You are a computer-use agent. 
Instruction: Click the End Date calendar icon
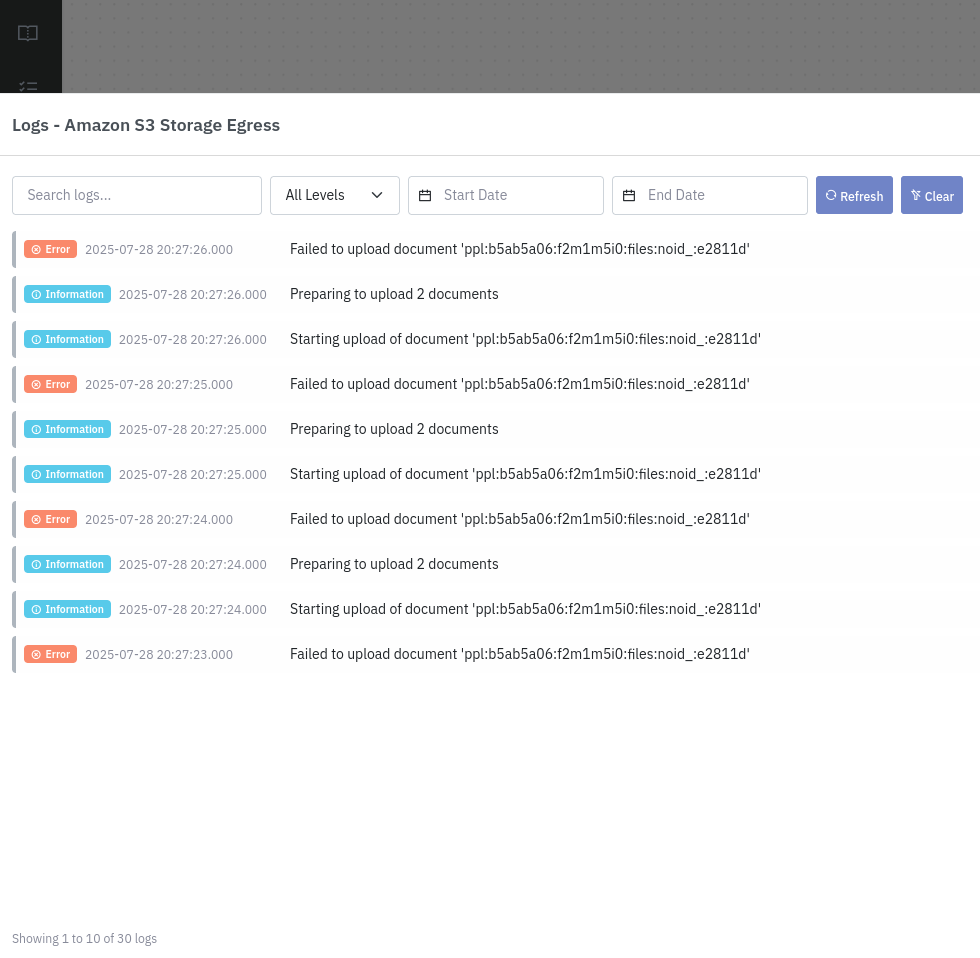[x=629, y=196]
